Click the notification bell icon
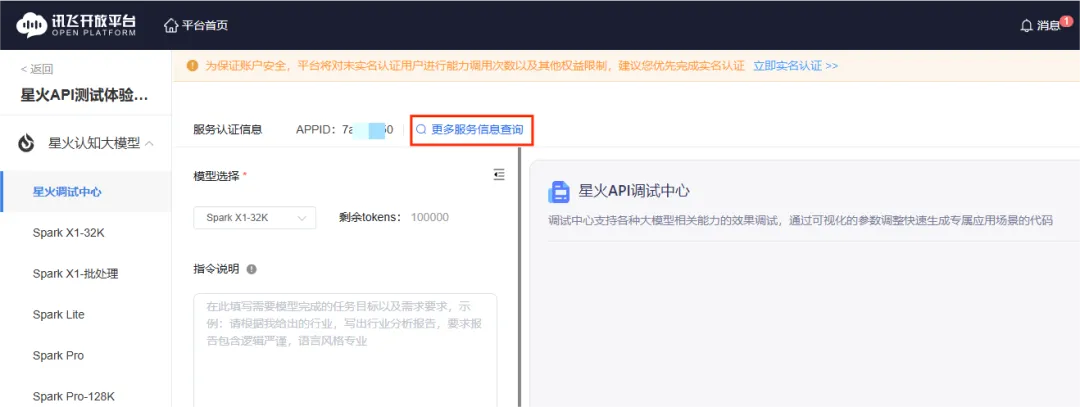 coord(1026,26)
